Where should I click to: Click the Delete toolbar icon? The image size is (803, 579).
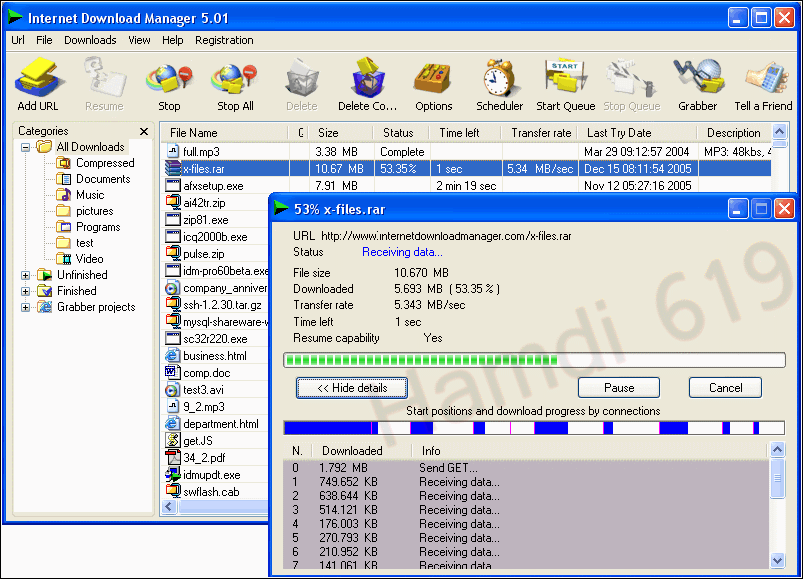click(x=302, y=78)
